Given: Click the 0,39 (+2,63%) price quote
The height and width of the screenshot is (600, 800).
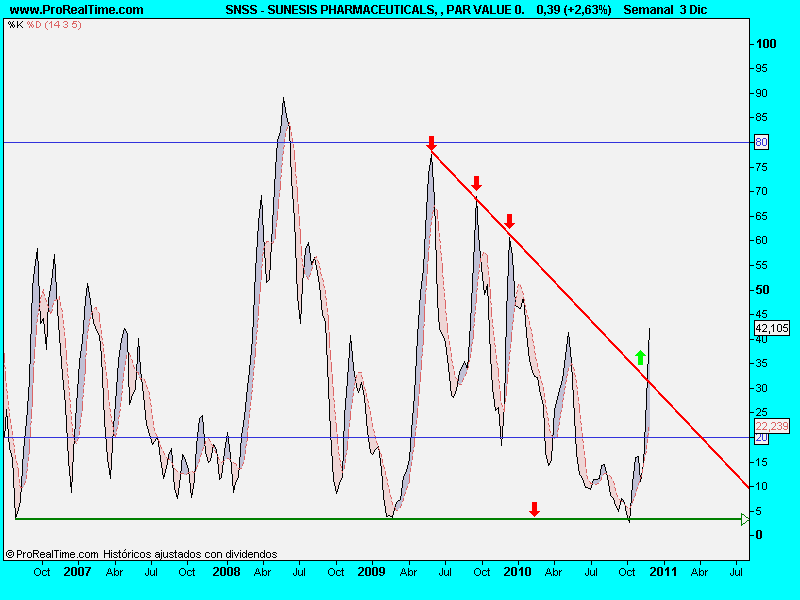Looking at the screenshot, I should pyautogui.click(x=574, y=10).
